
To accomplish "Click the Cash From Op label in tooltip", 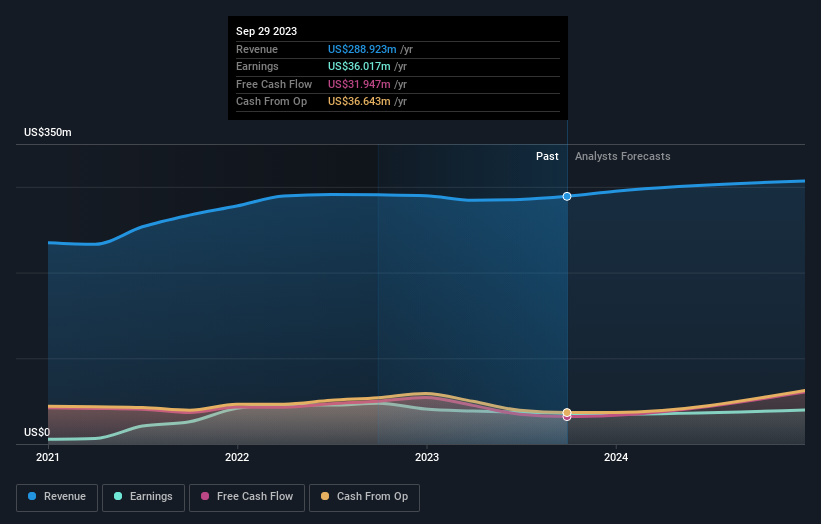I will [271, 102].
